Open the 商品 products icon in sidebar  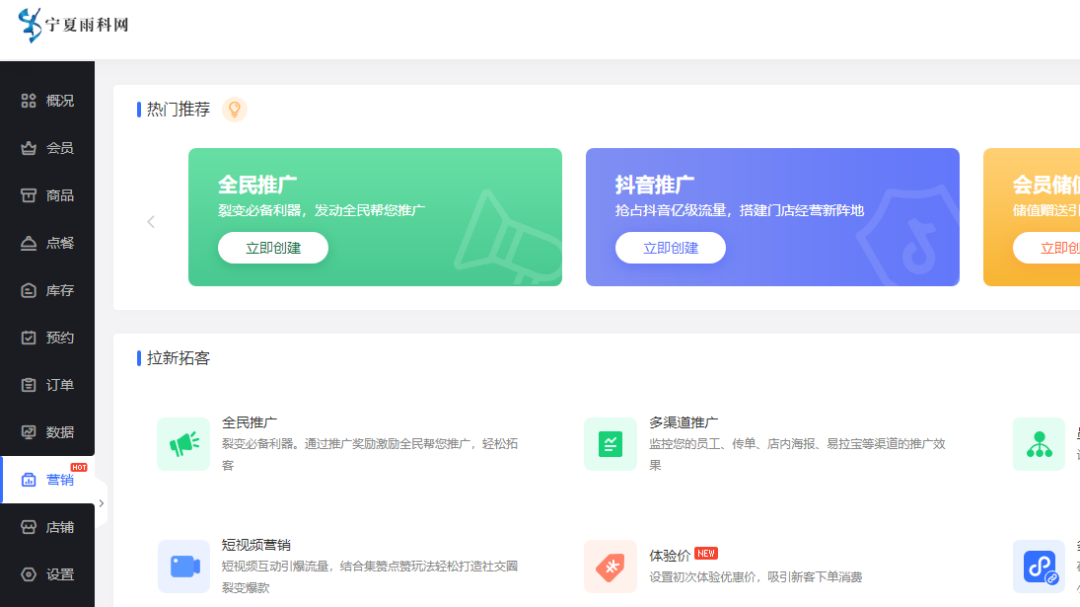point(28,196)
